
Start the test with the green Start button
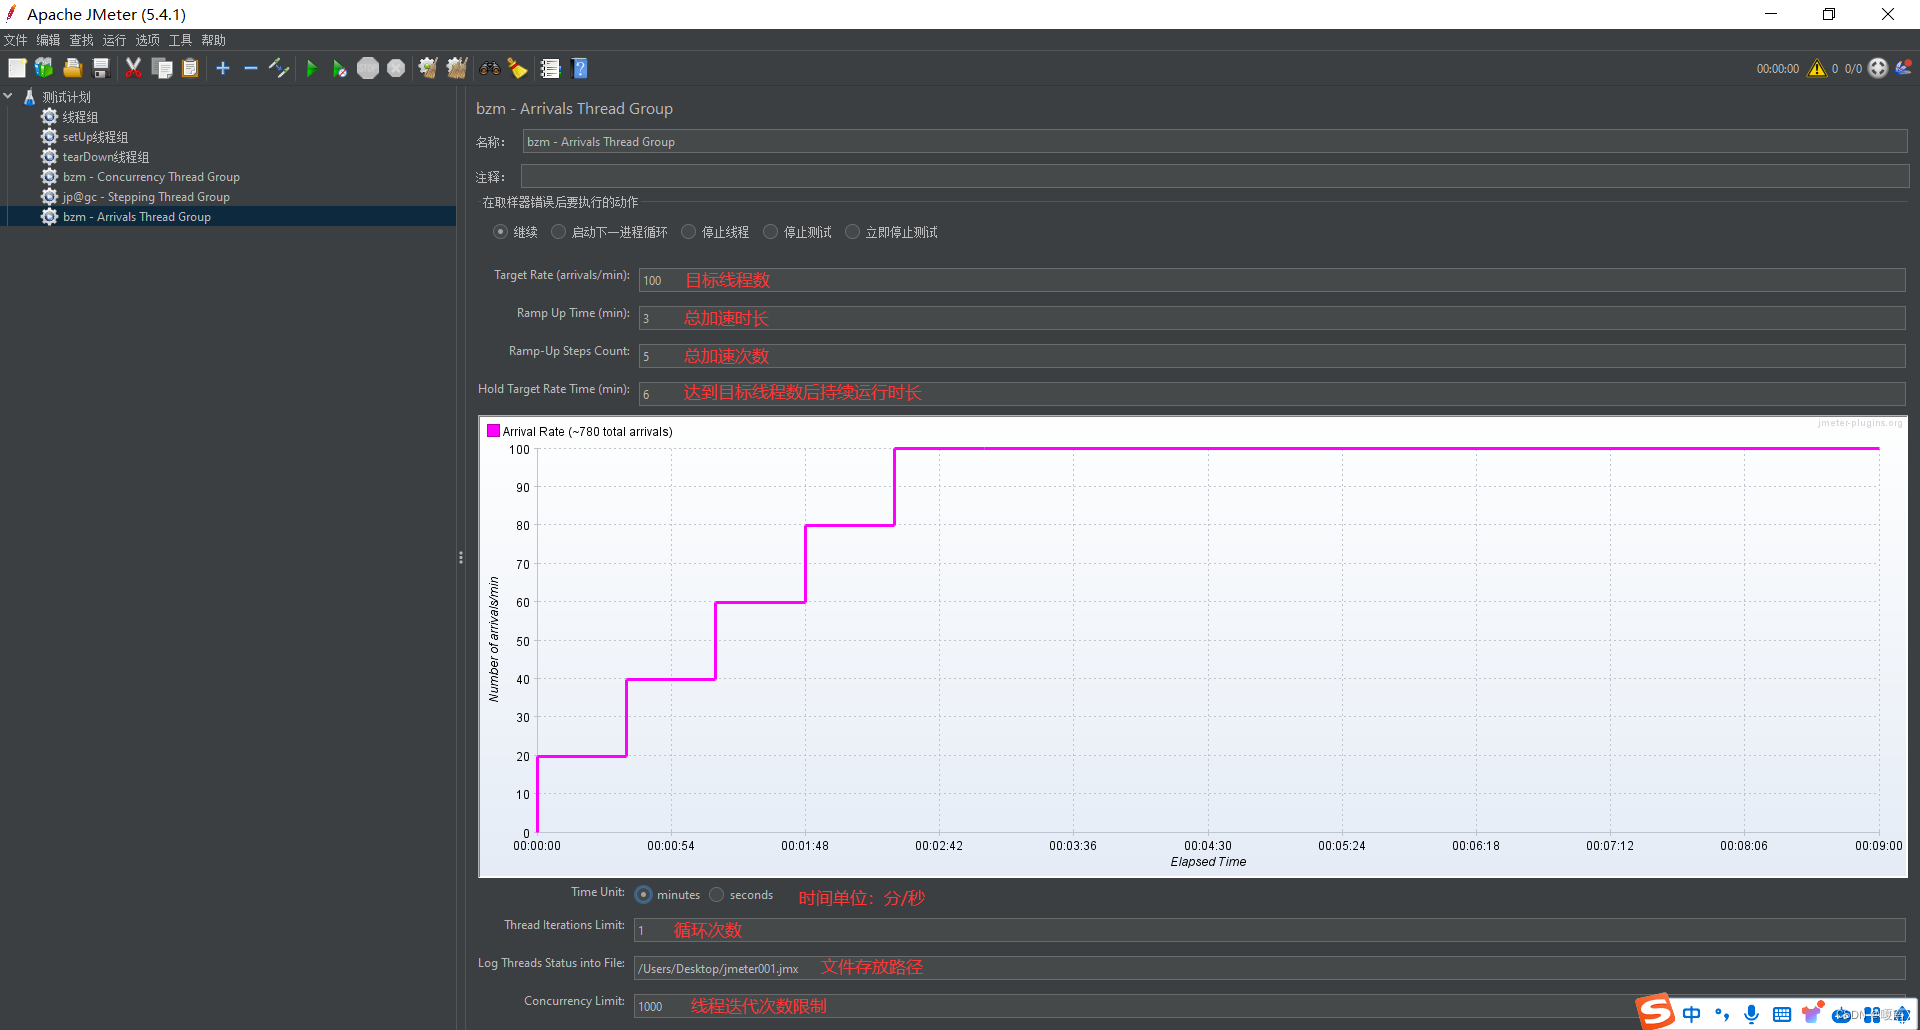[312, 68]
